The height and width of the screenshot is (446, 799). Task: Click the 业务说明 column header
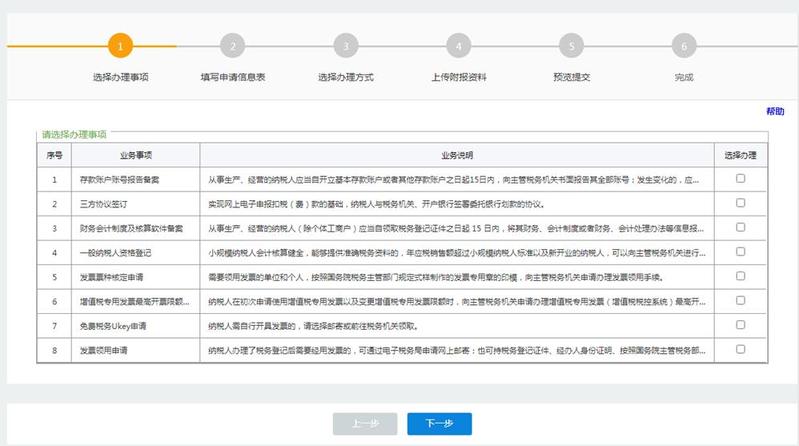456,155
